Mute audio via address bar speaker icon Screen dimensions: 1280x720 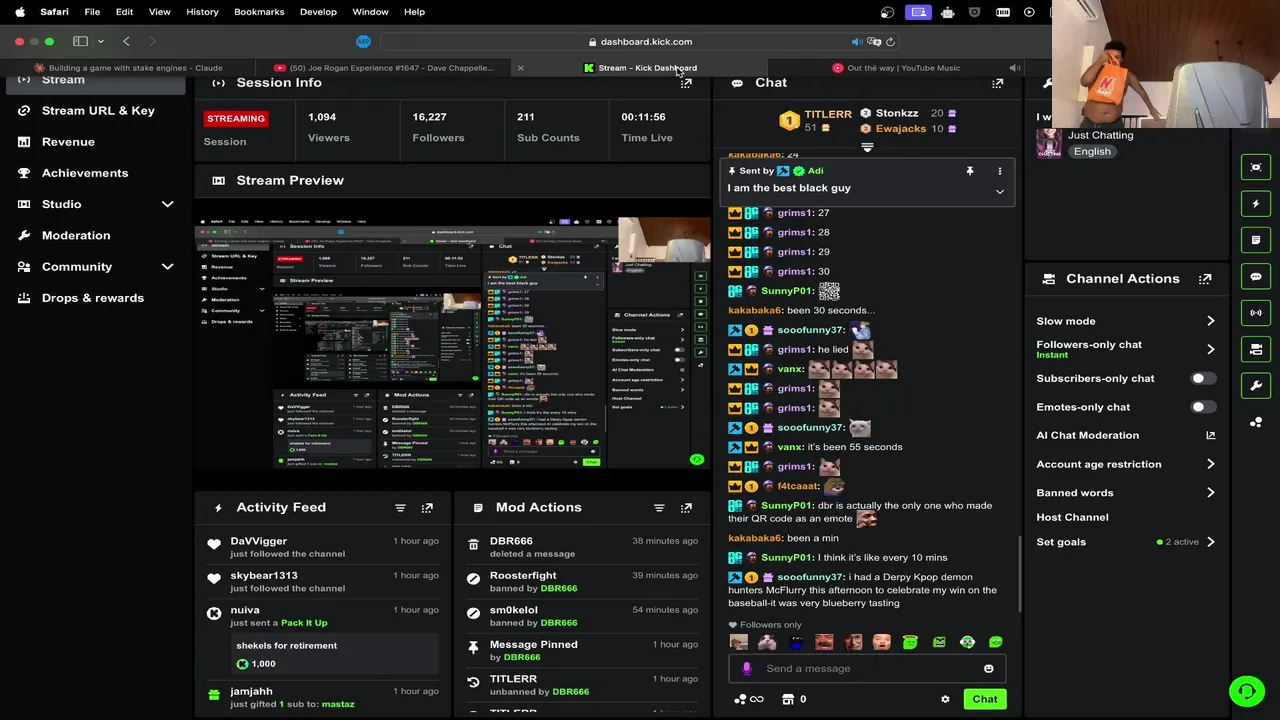coord(857,42)
